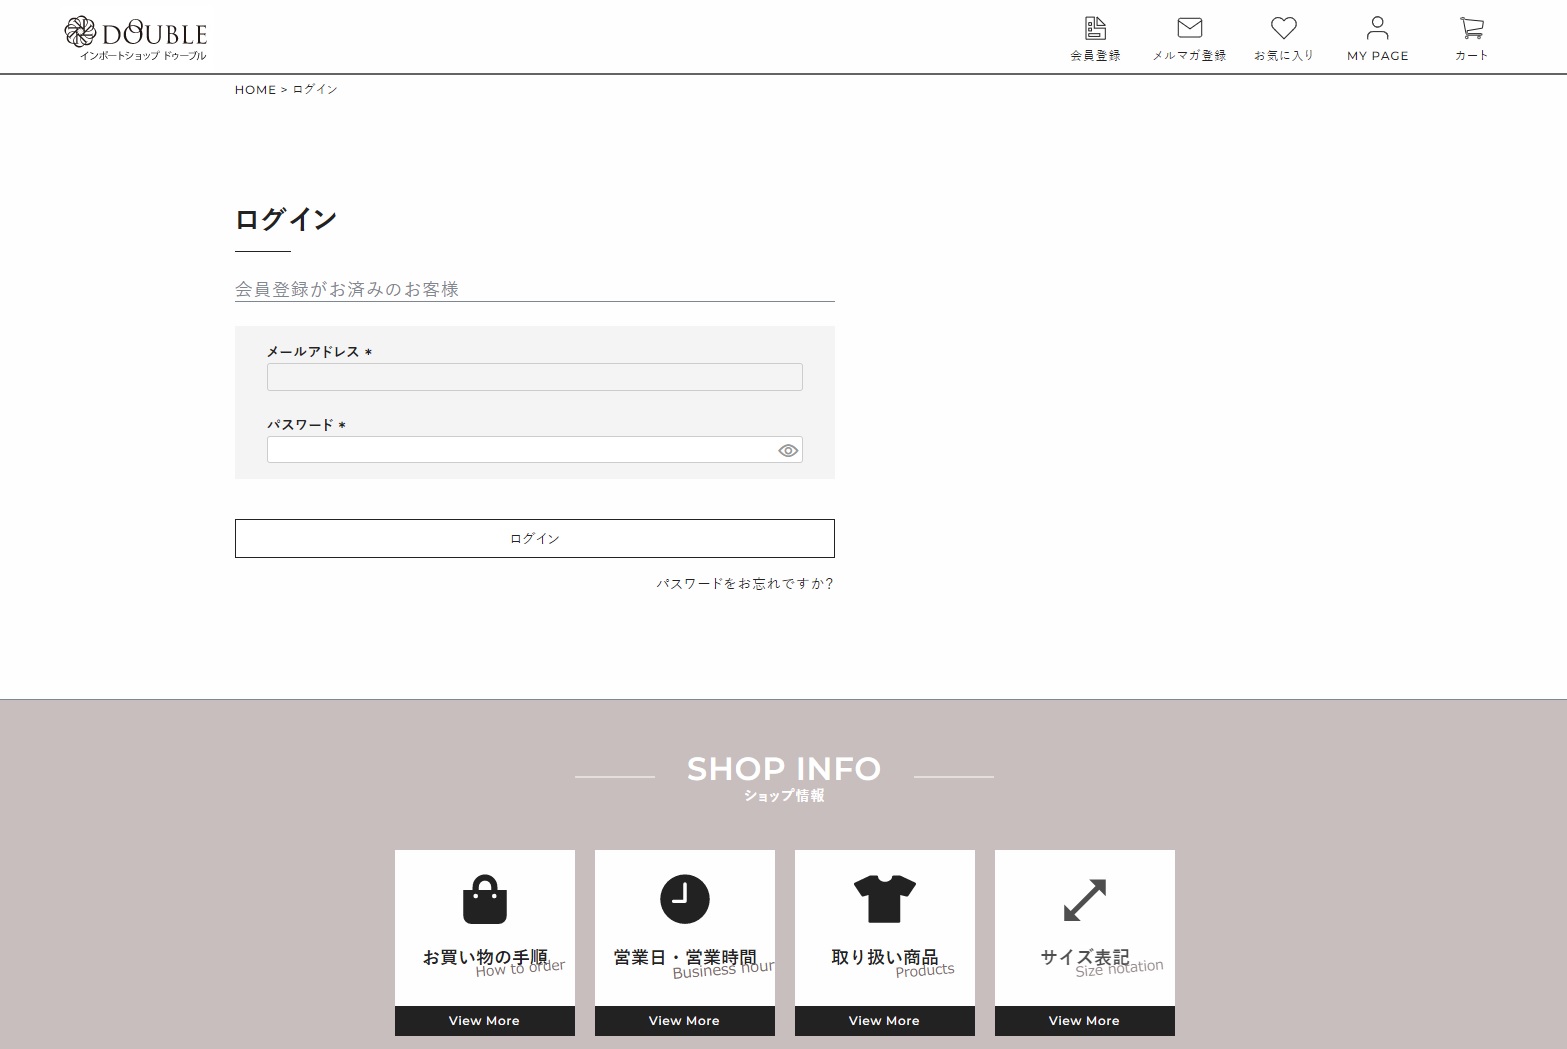This screenshot has height=1049, width=1567.
Task: Click HOME in the breadcrumb
Action: [255, 90]
